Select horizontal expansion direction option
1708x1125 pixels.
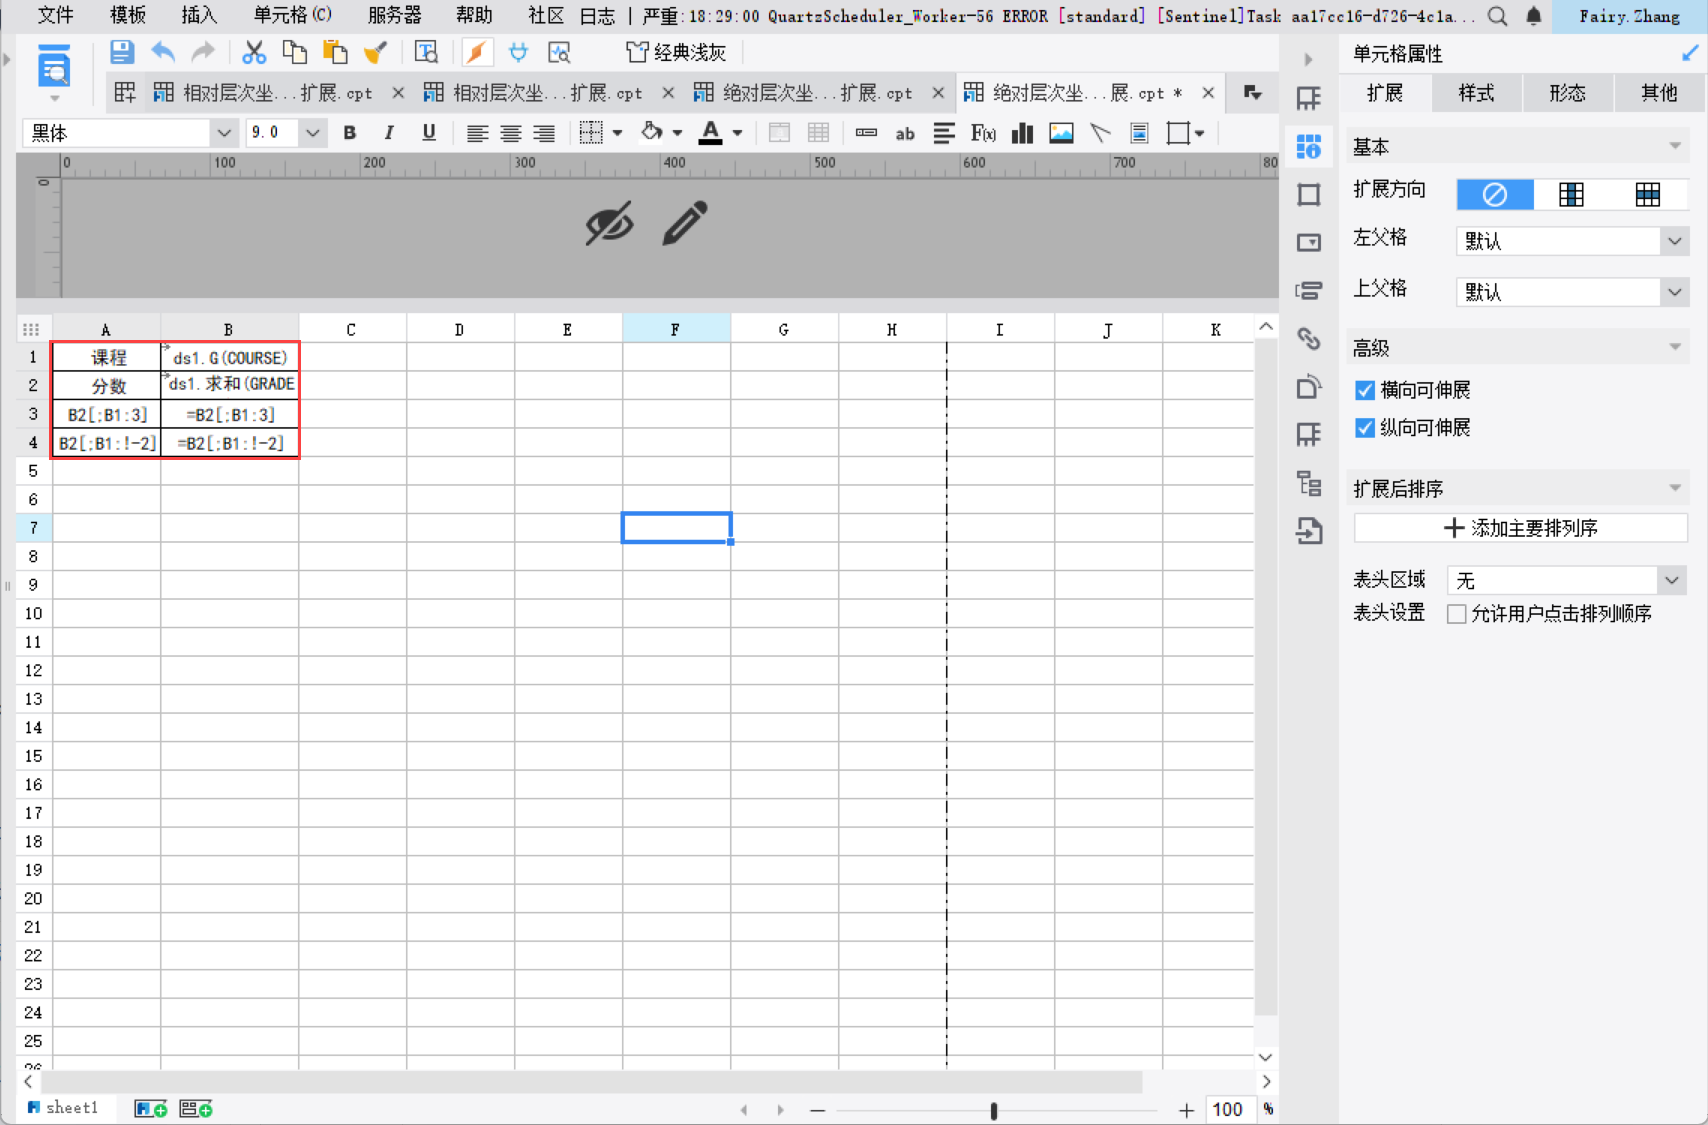pyautogui.click(x=1648, y=194)
